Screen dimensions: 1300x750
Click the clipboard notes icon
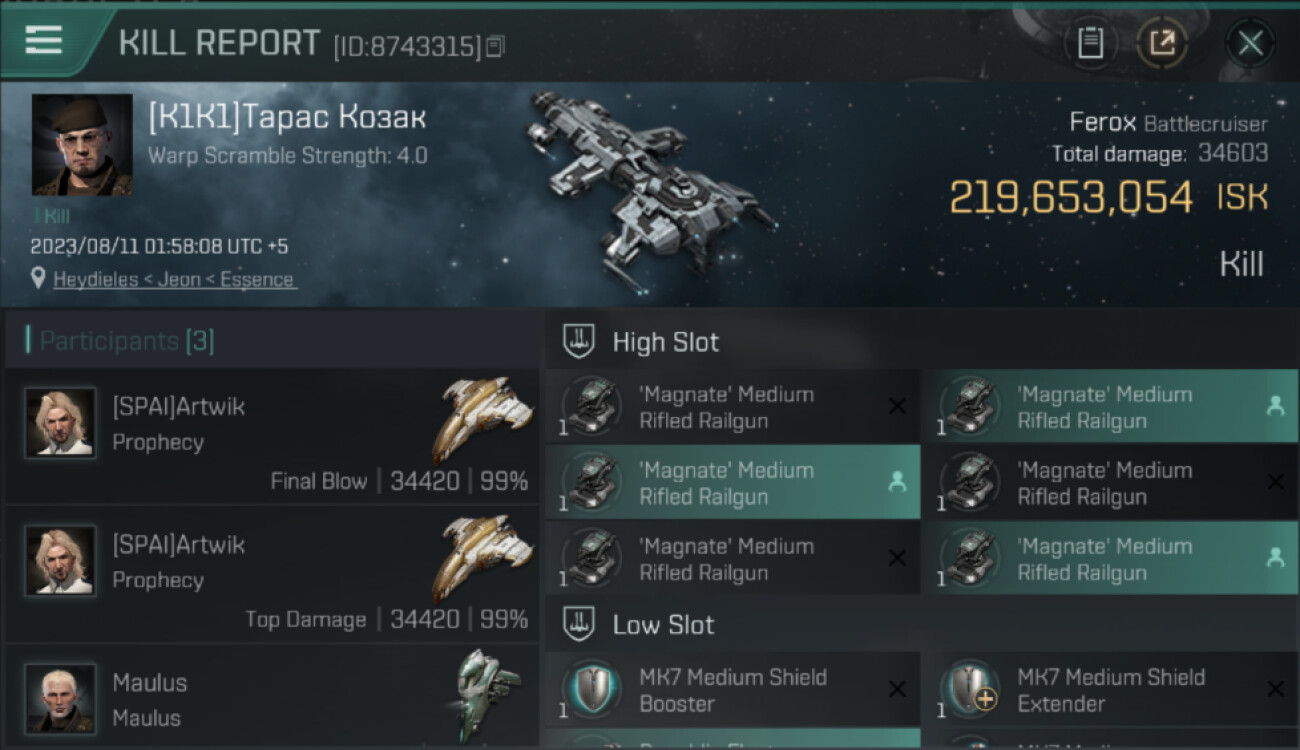pyautogui.click(x=1090, y=43)
